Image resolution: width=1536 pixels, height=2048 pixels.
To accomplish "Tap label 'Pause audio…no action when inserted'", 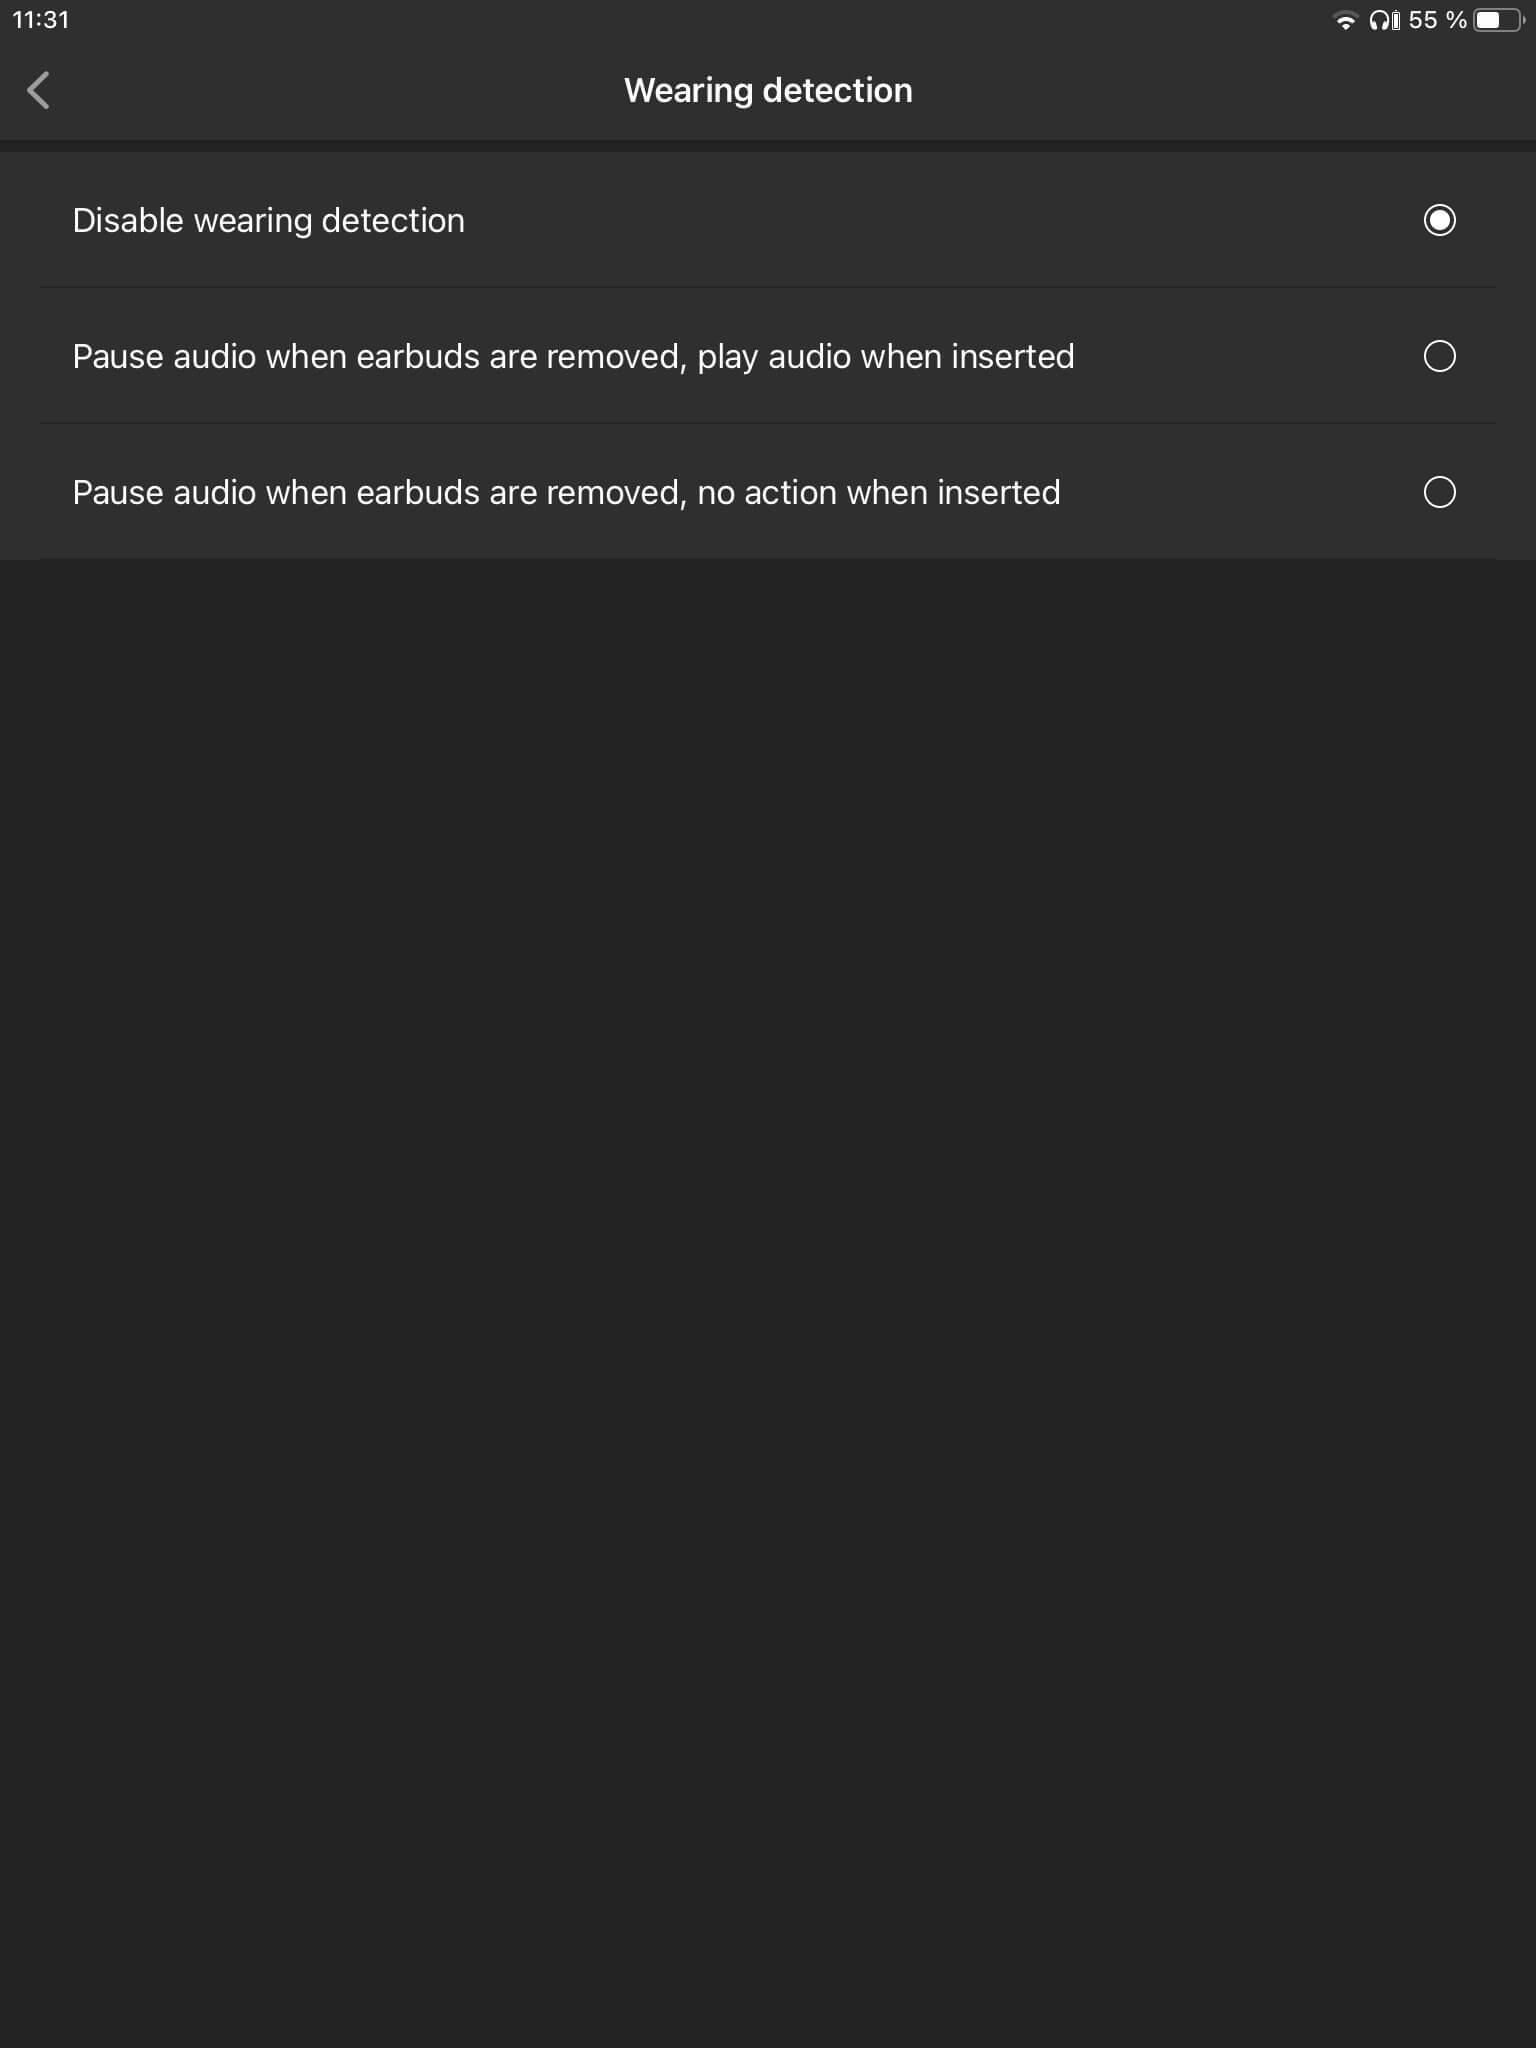I will (566, 492).
